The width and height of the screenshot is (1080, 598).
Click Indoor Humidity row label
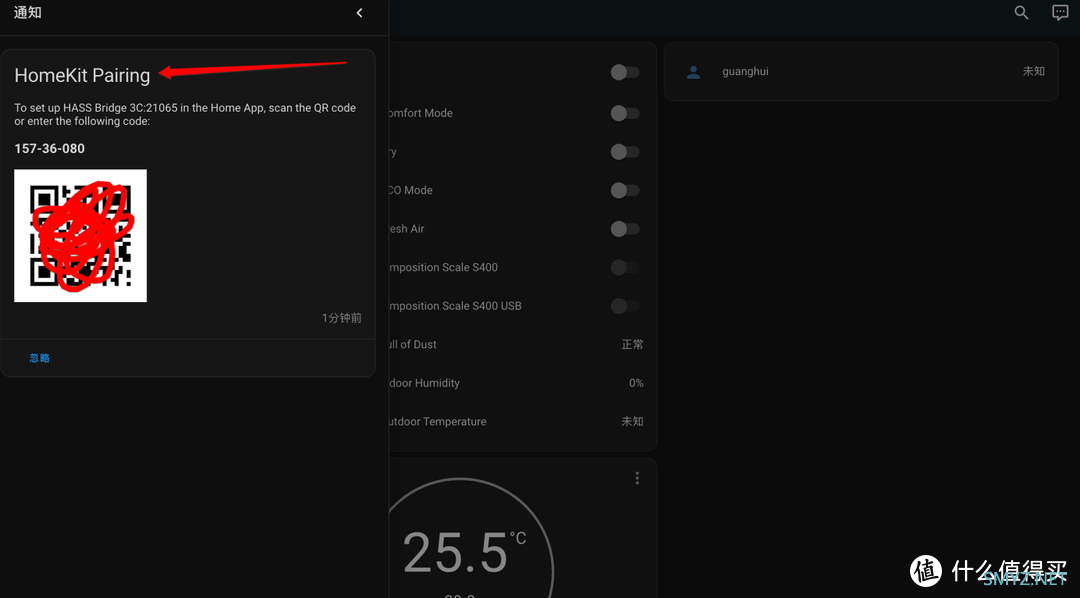424,383
